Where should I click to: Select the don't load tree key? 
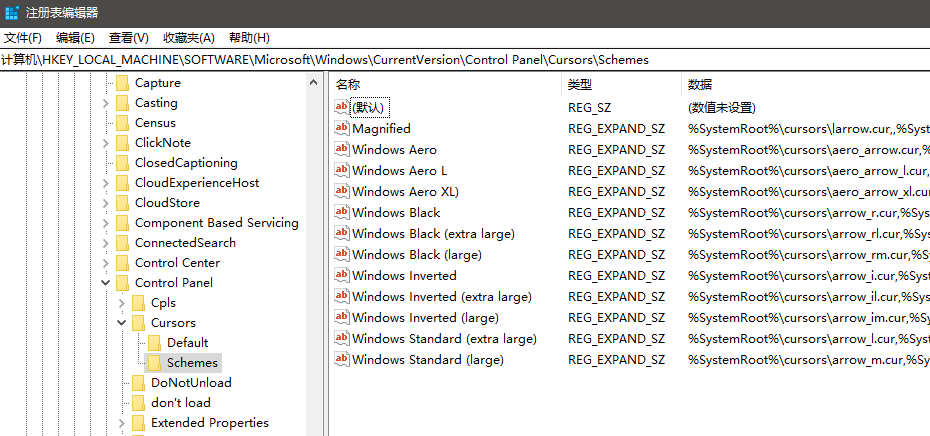pyautogui.click(x=181, y=403)
